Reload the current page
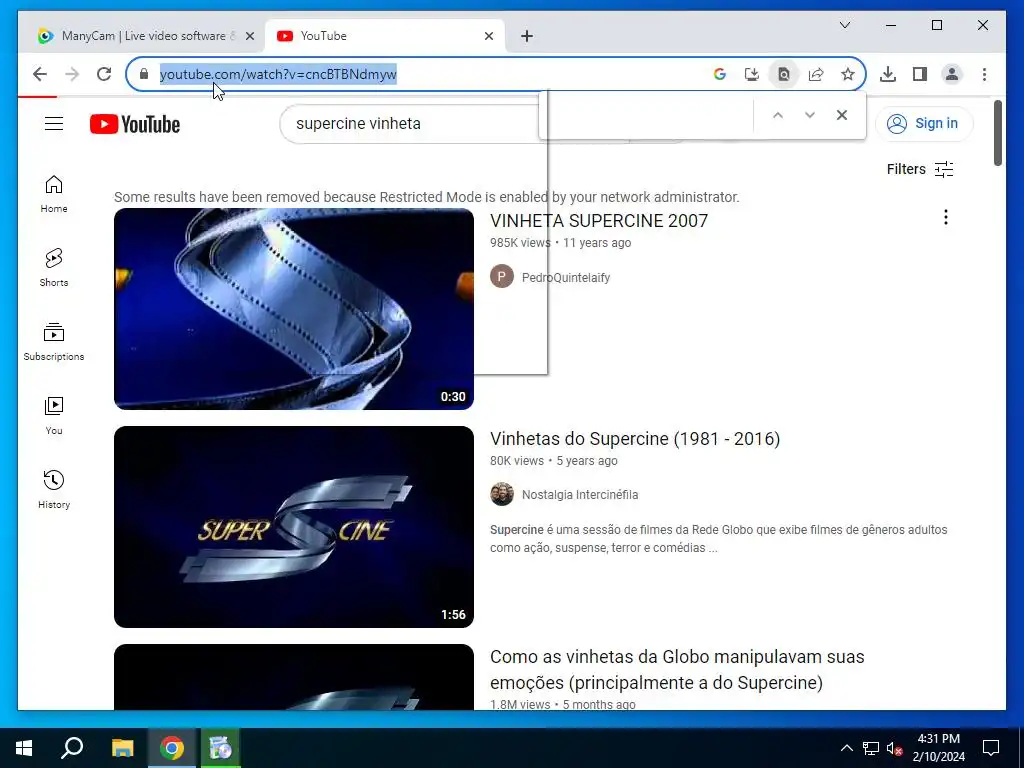1024x768 pixels. pyautogui.click(x=104, y=74)
